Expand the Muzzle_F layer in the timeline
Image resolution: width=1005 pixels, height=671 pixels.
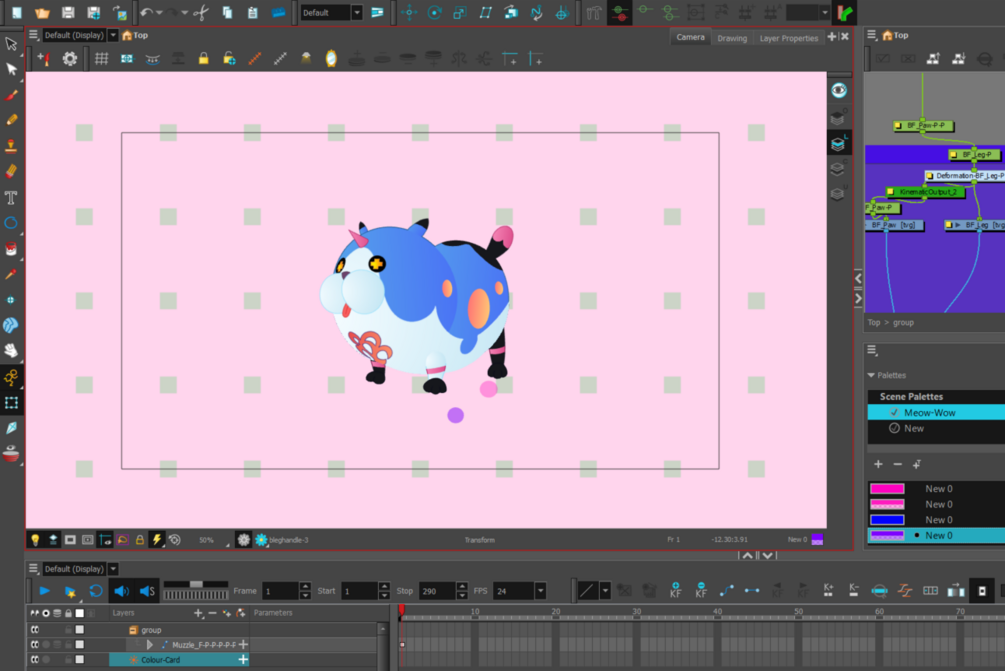(x=149, y=644)
